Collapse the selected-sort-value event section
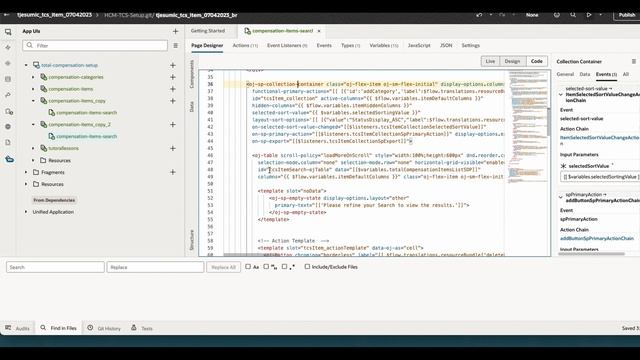The height and width of the screenshot is (360, 640). tap(561, 94)
